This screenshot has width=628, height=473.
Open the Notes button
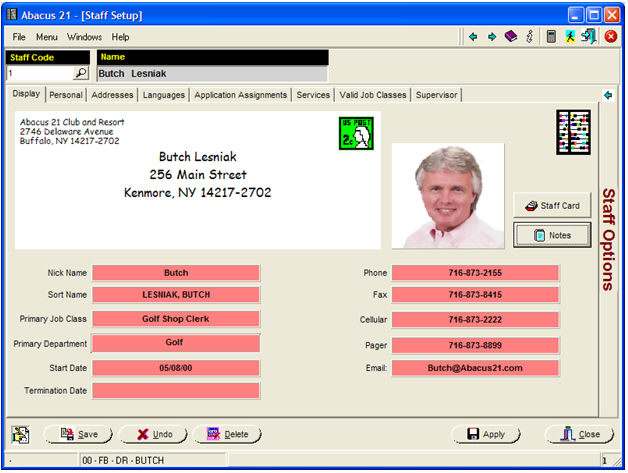[552, 235]
